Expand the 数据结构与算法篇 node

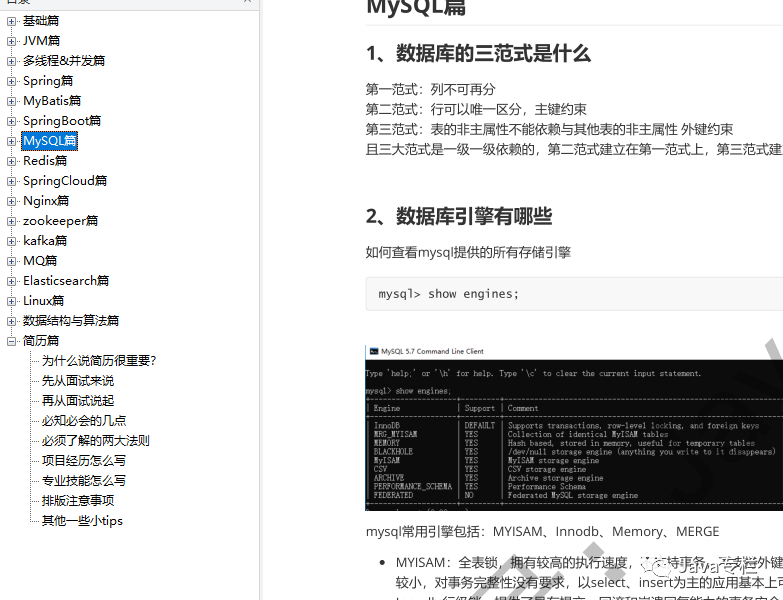11,321
